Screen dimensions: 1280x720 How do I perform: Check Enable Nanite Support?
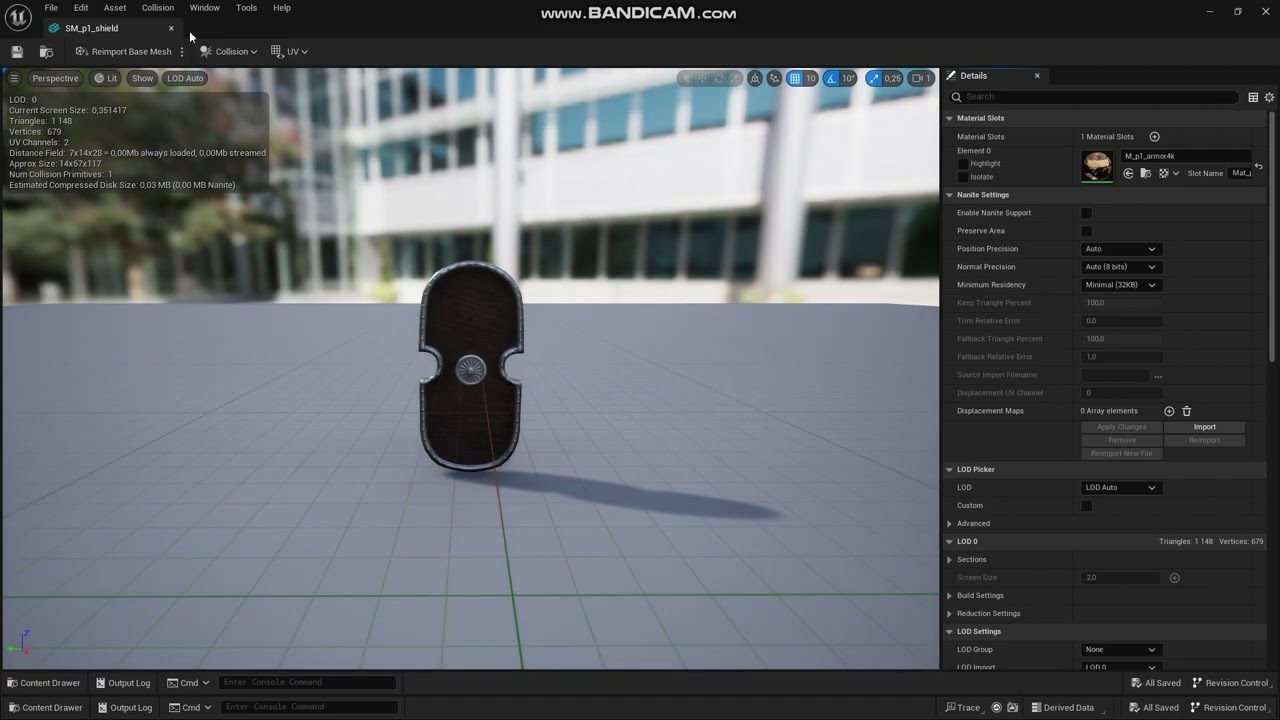(x=1087, y=213)
